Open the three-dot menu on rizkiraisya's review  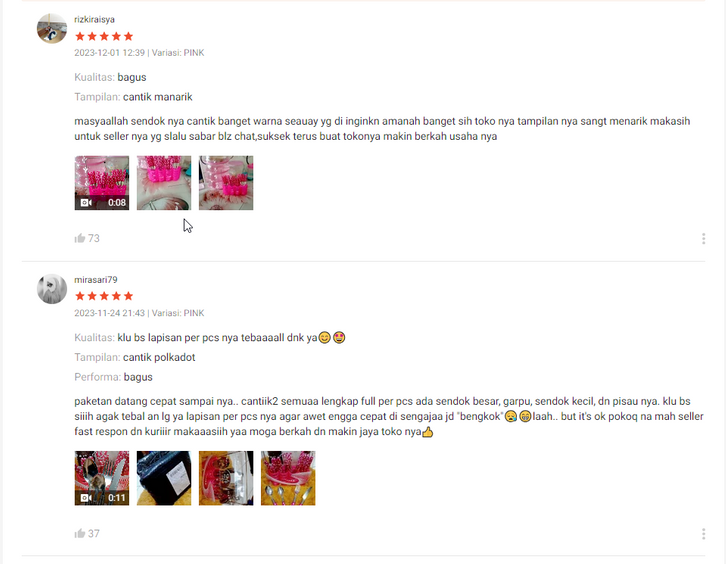coord(703,238)
